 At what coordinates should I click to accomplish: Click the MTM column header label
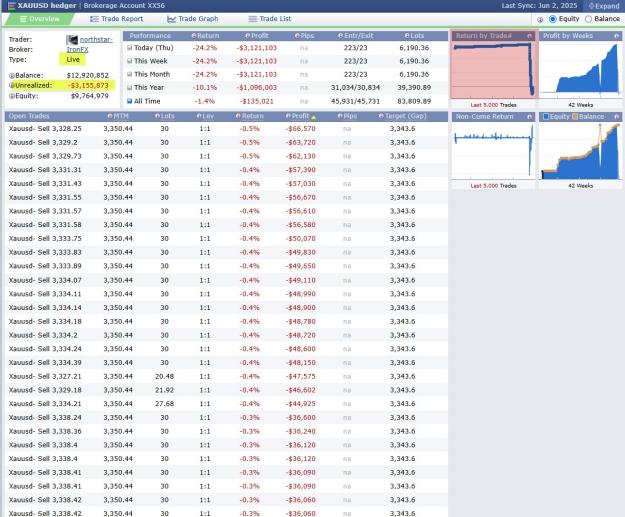(121, 116)
